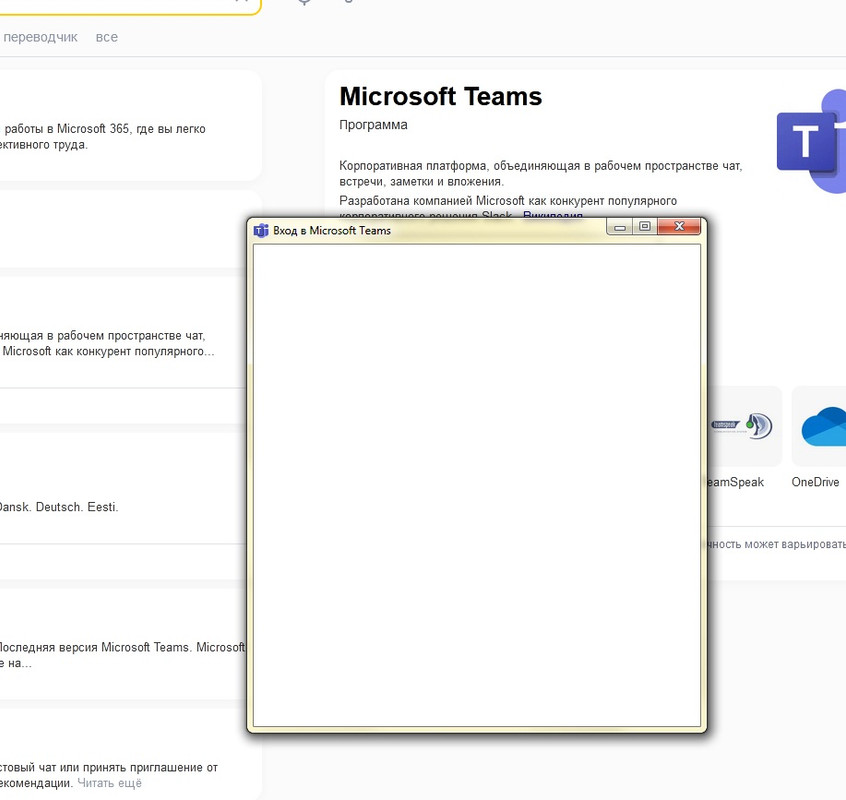The image size is (846, 800).
Task: Click the TeamSpeak label
Action: [x=735, y=482]
